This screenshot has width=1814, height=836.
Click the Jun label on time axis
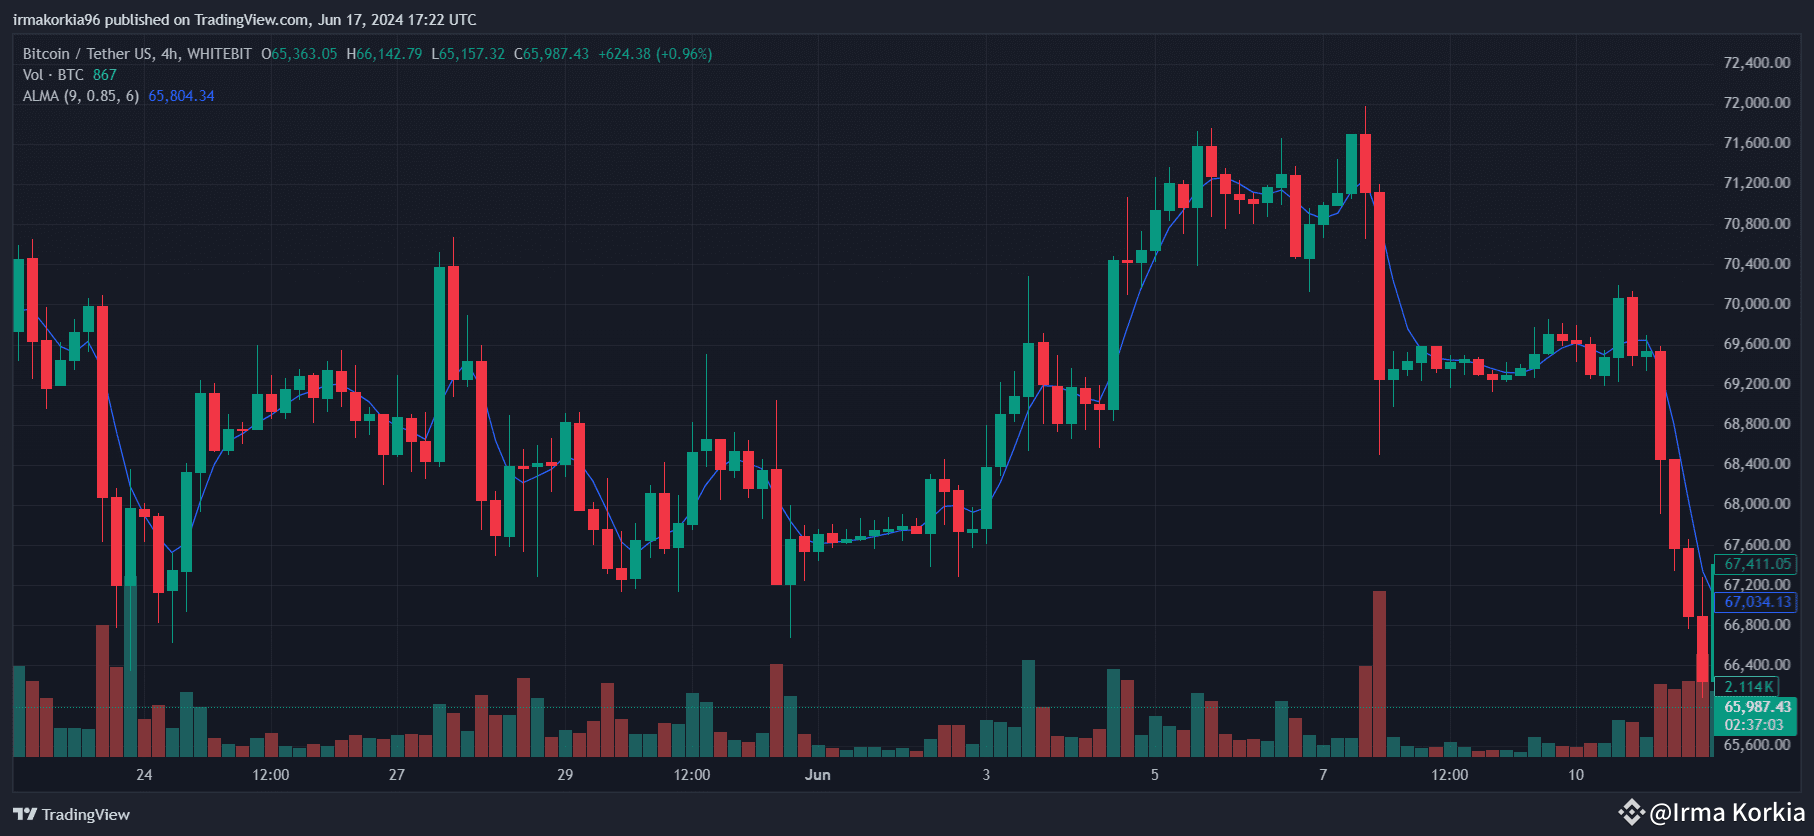[x=818, y=775]
